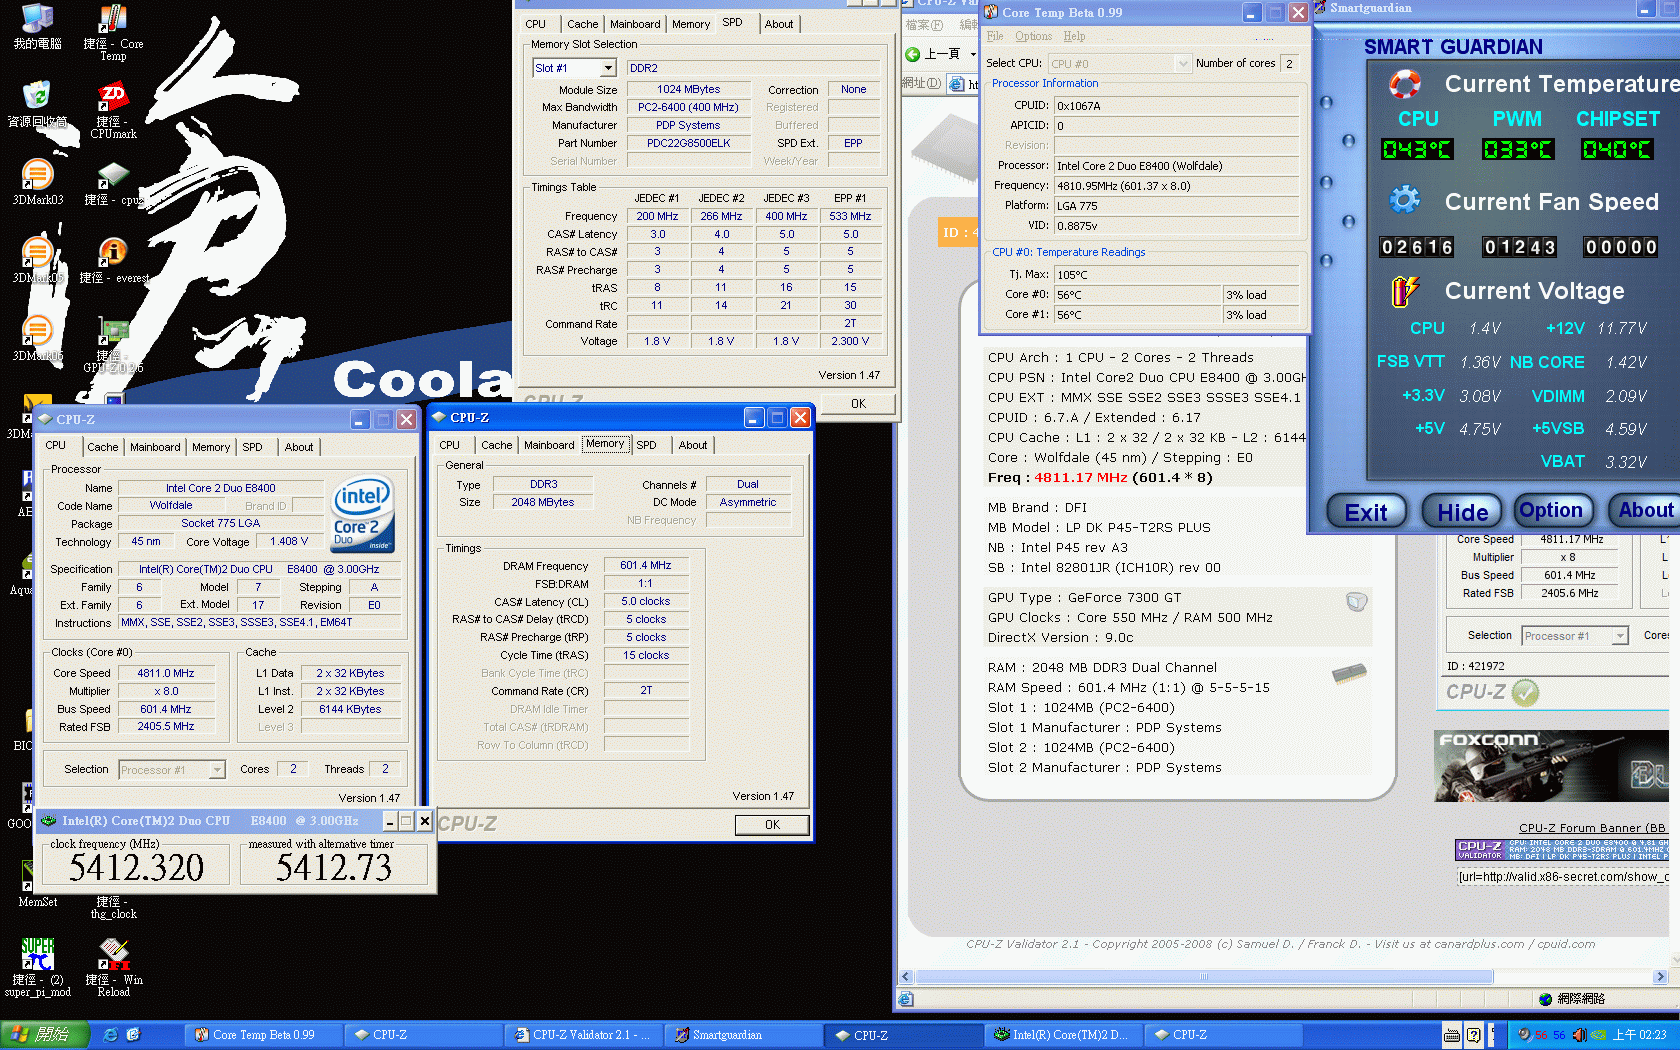Click OK in top CPU-Z SPD window
The width and height of the screenshot is (1680, 1050).
click(x=858, y=404)
